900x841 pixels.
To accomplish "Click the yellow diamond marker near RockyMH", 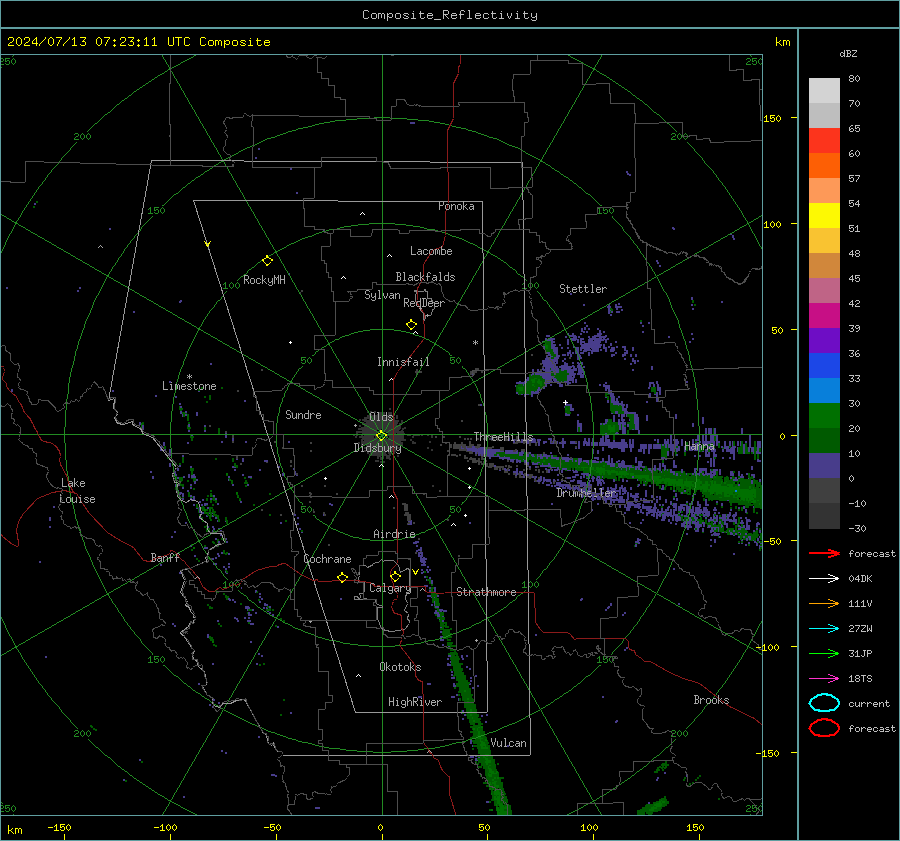I will point(267,261).
